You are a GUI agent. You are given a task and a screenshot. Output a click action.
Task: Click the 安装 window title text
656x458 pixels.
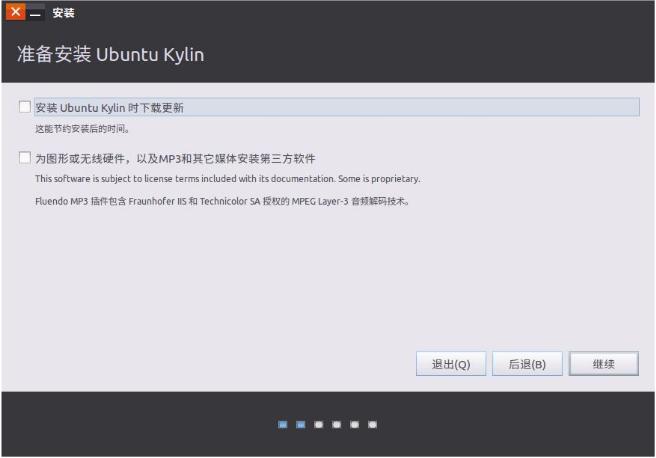tap(63, 14)
